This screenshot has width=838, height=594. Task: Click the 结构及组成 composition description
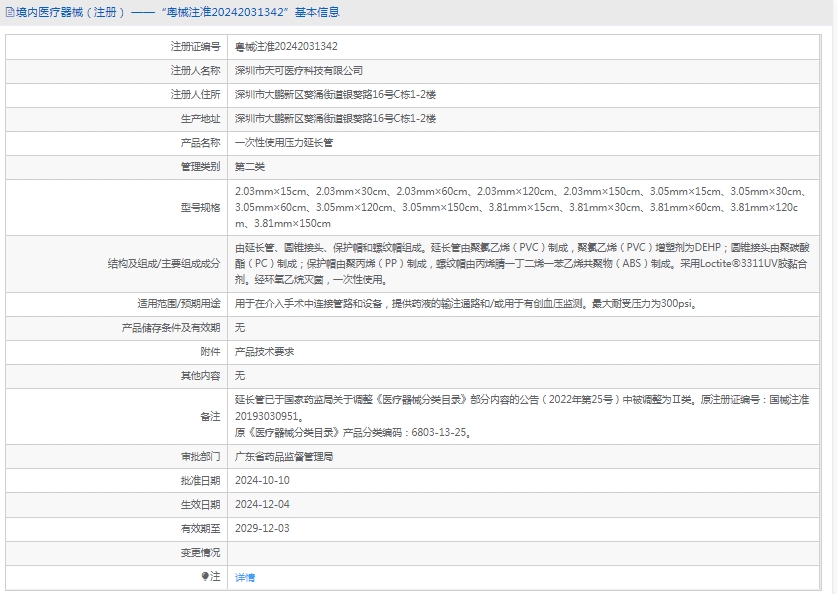(x=520, y=264)
